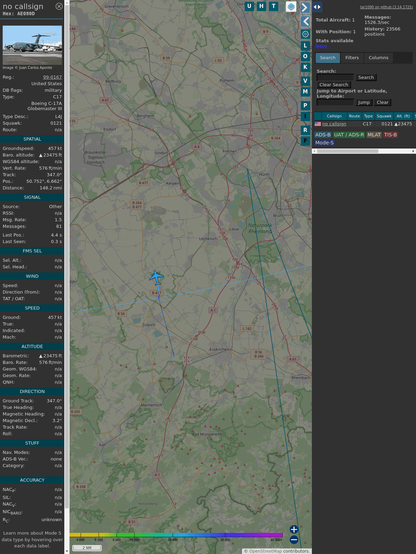Toggle the O map button
This screenshot has width=416, height=554.
coord(305,57)
